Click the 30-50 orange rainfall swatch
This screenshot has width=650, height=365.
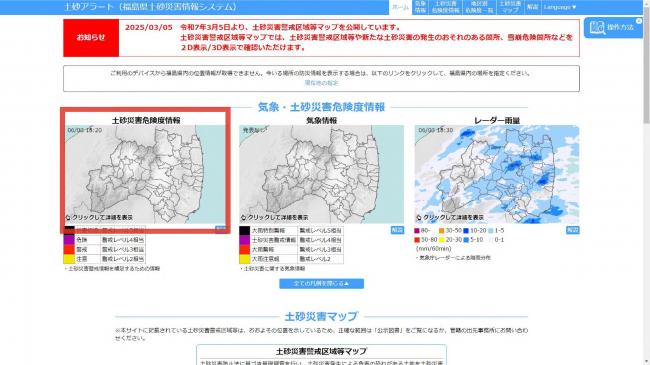pos(442,231)
